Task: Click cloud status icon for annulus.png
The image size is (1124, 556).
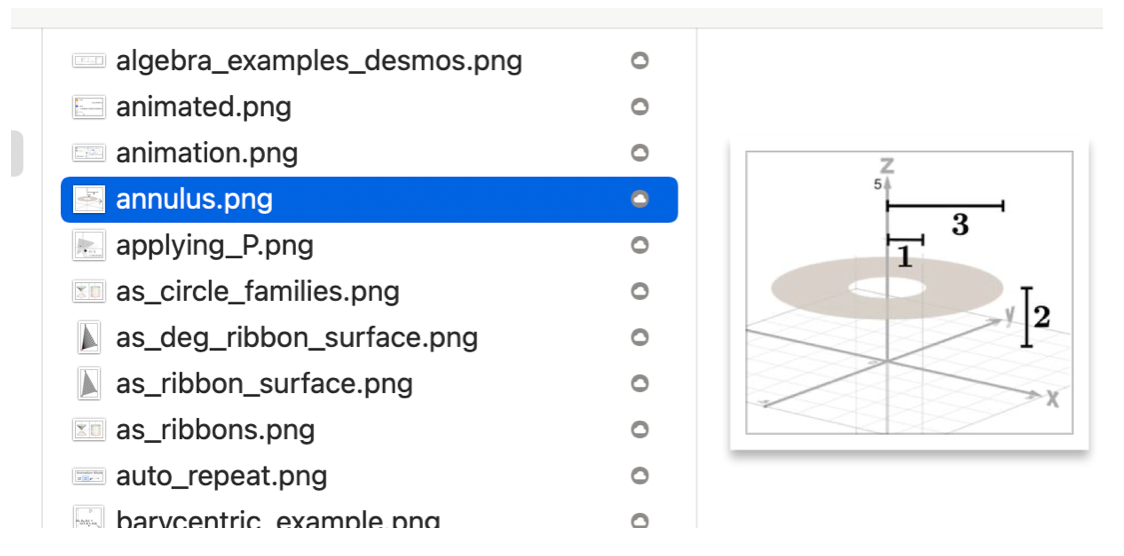Action: coord(640,199)
